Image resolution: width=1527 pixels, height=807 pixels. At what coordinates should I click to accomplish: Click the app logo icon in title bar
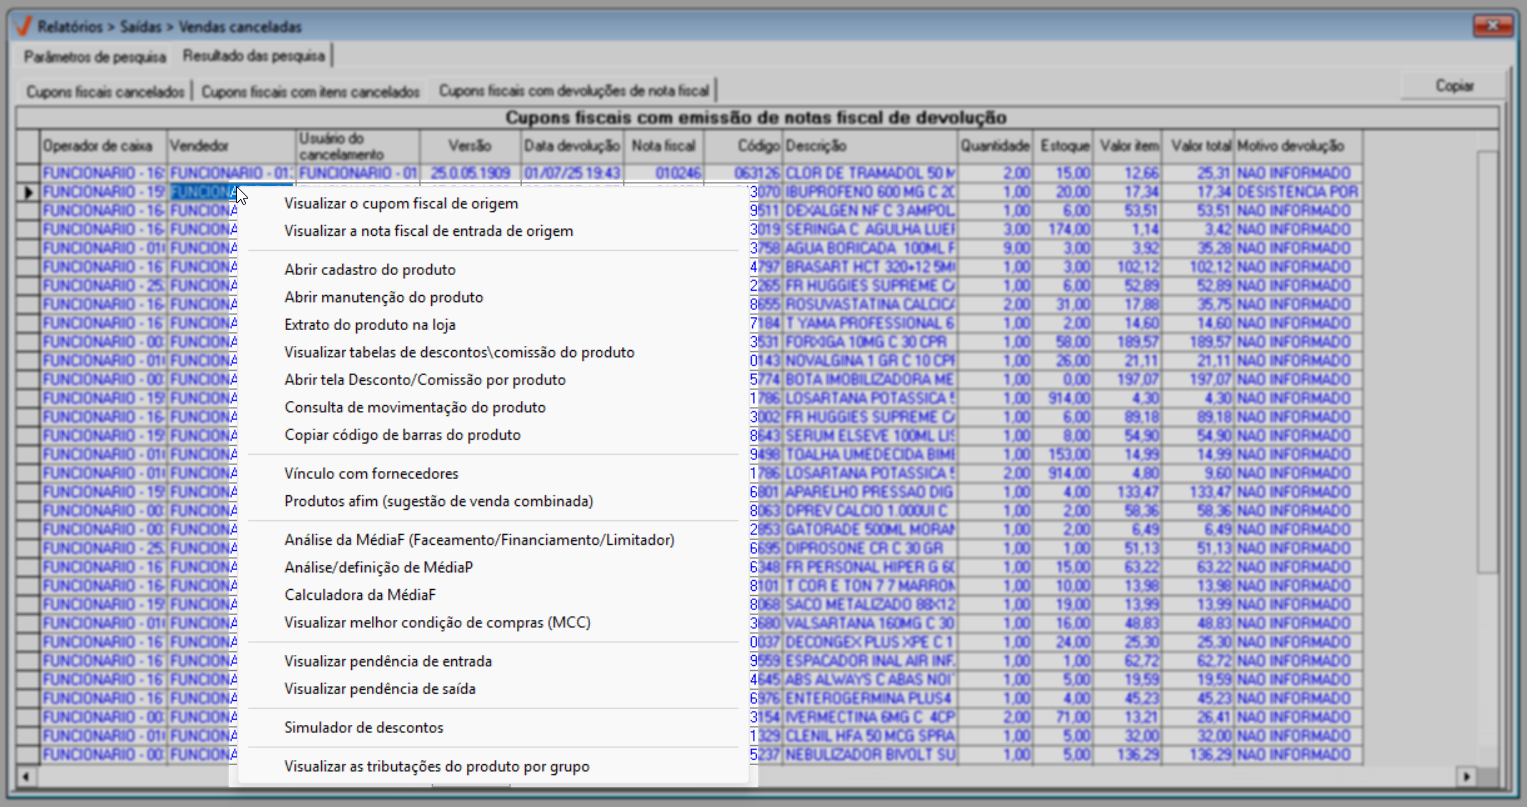click(22, 25)
